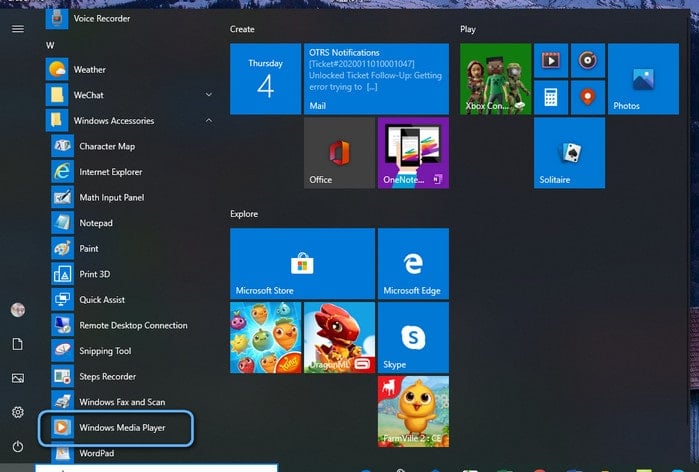Image resolution: width=699 pixels, height=472 pixels.
Task: Select Windows Fax and Scan text label
Action: 122,402
